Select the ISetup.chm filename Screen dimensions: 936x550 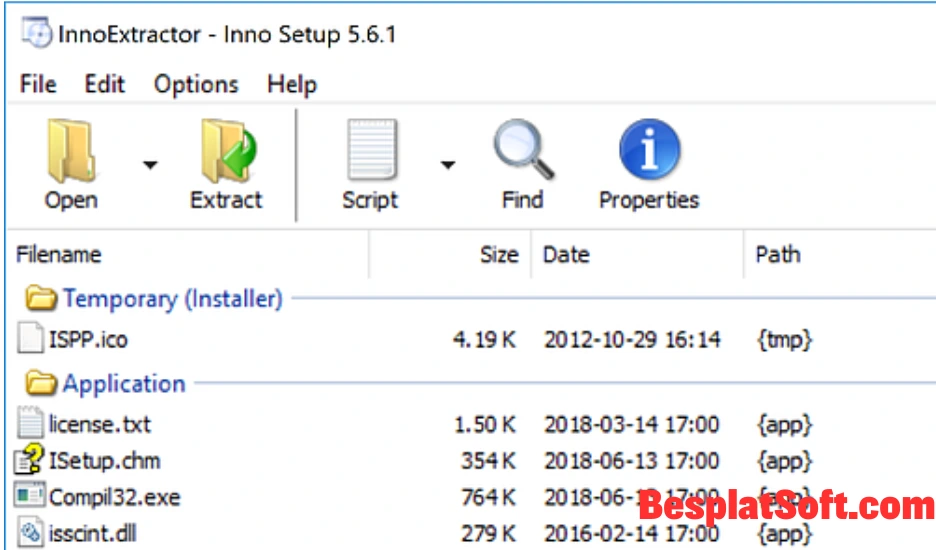[x=104, y=461]
